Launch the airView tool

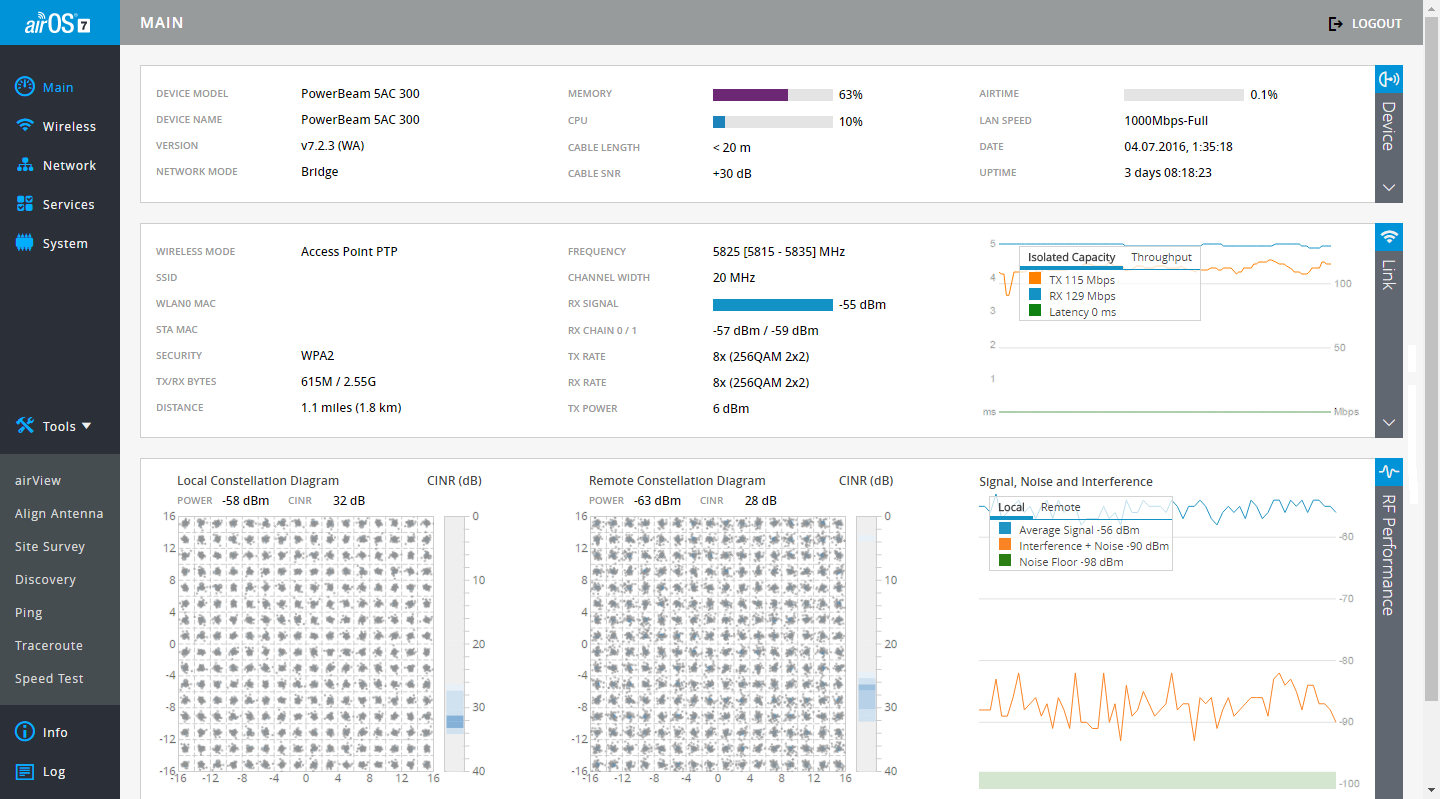[x=38, y=481]
